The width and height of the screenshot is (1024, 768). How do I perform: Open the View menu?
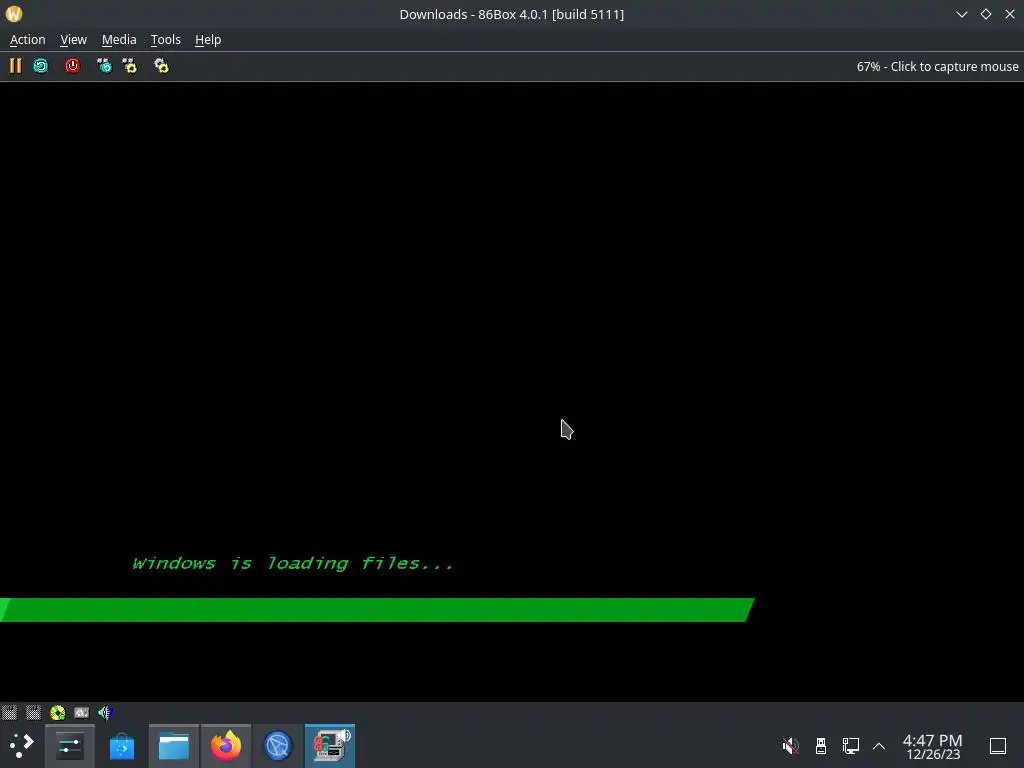tap(73, 40)
